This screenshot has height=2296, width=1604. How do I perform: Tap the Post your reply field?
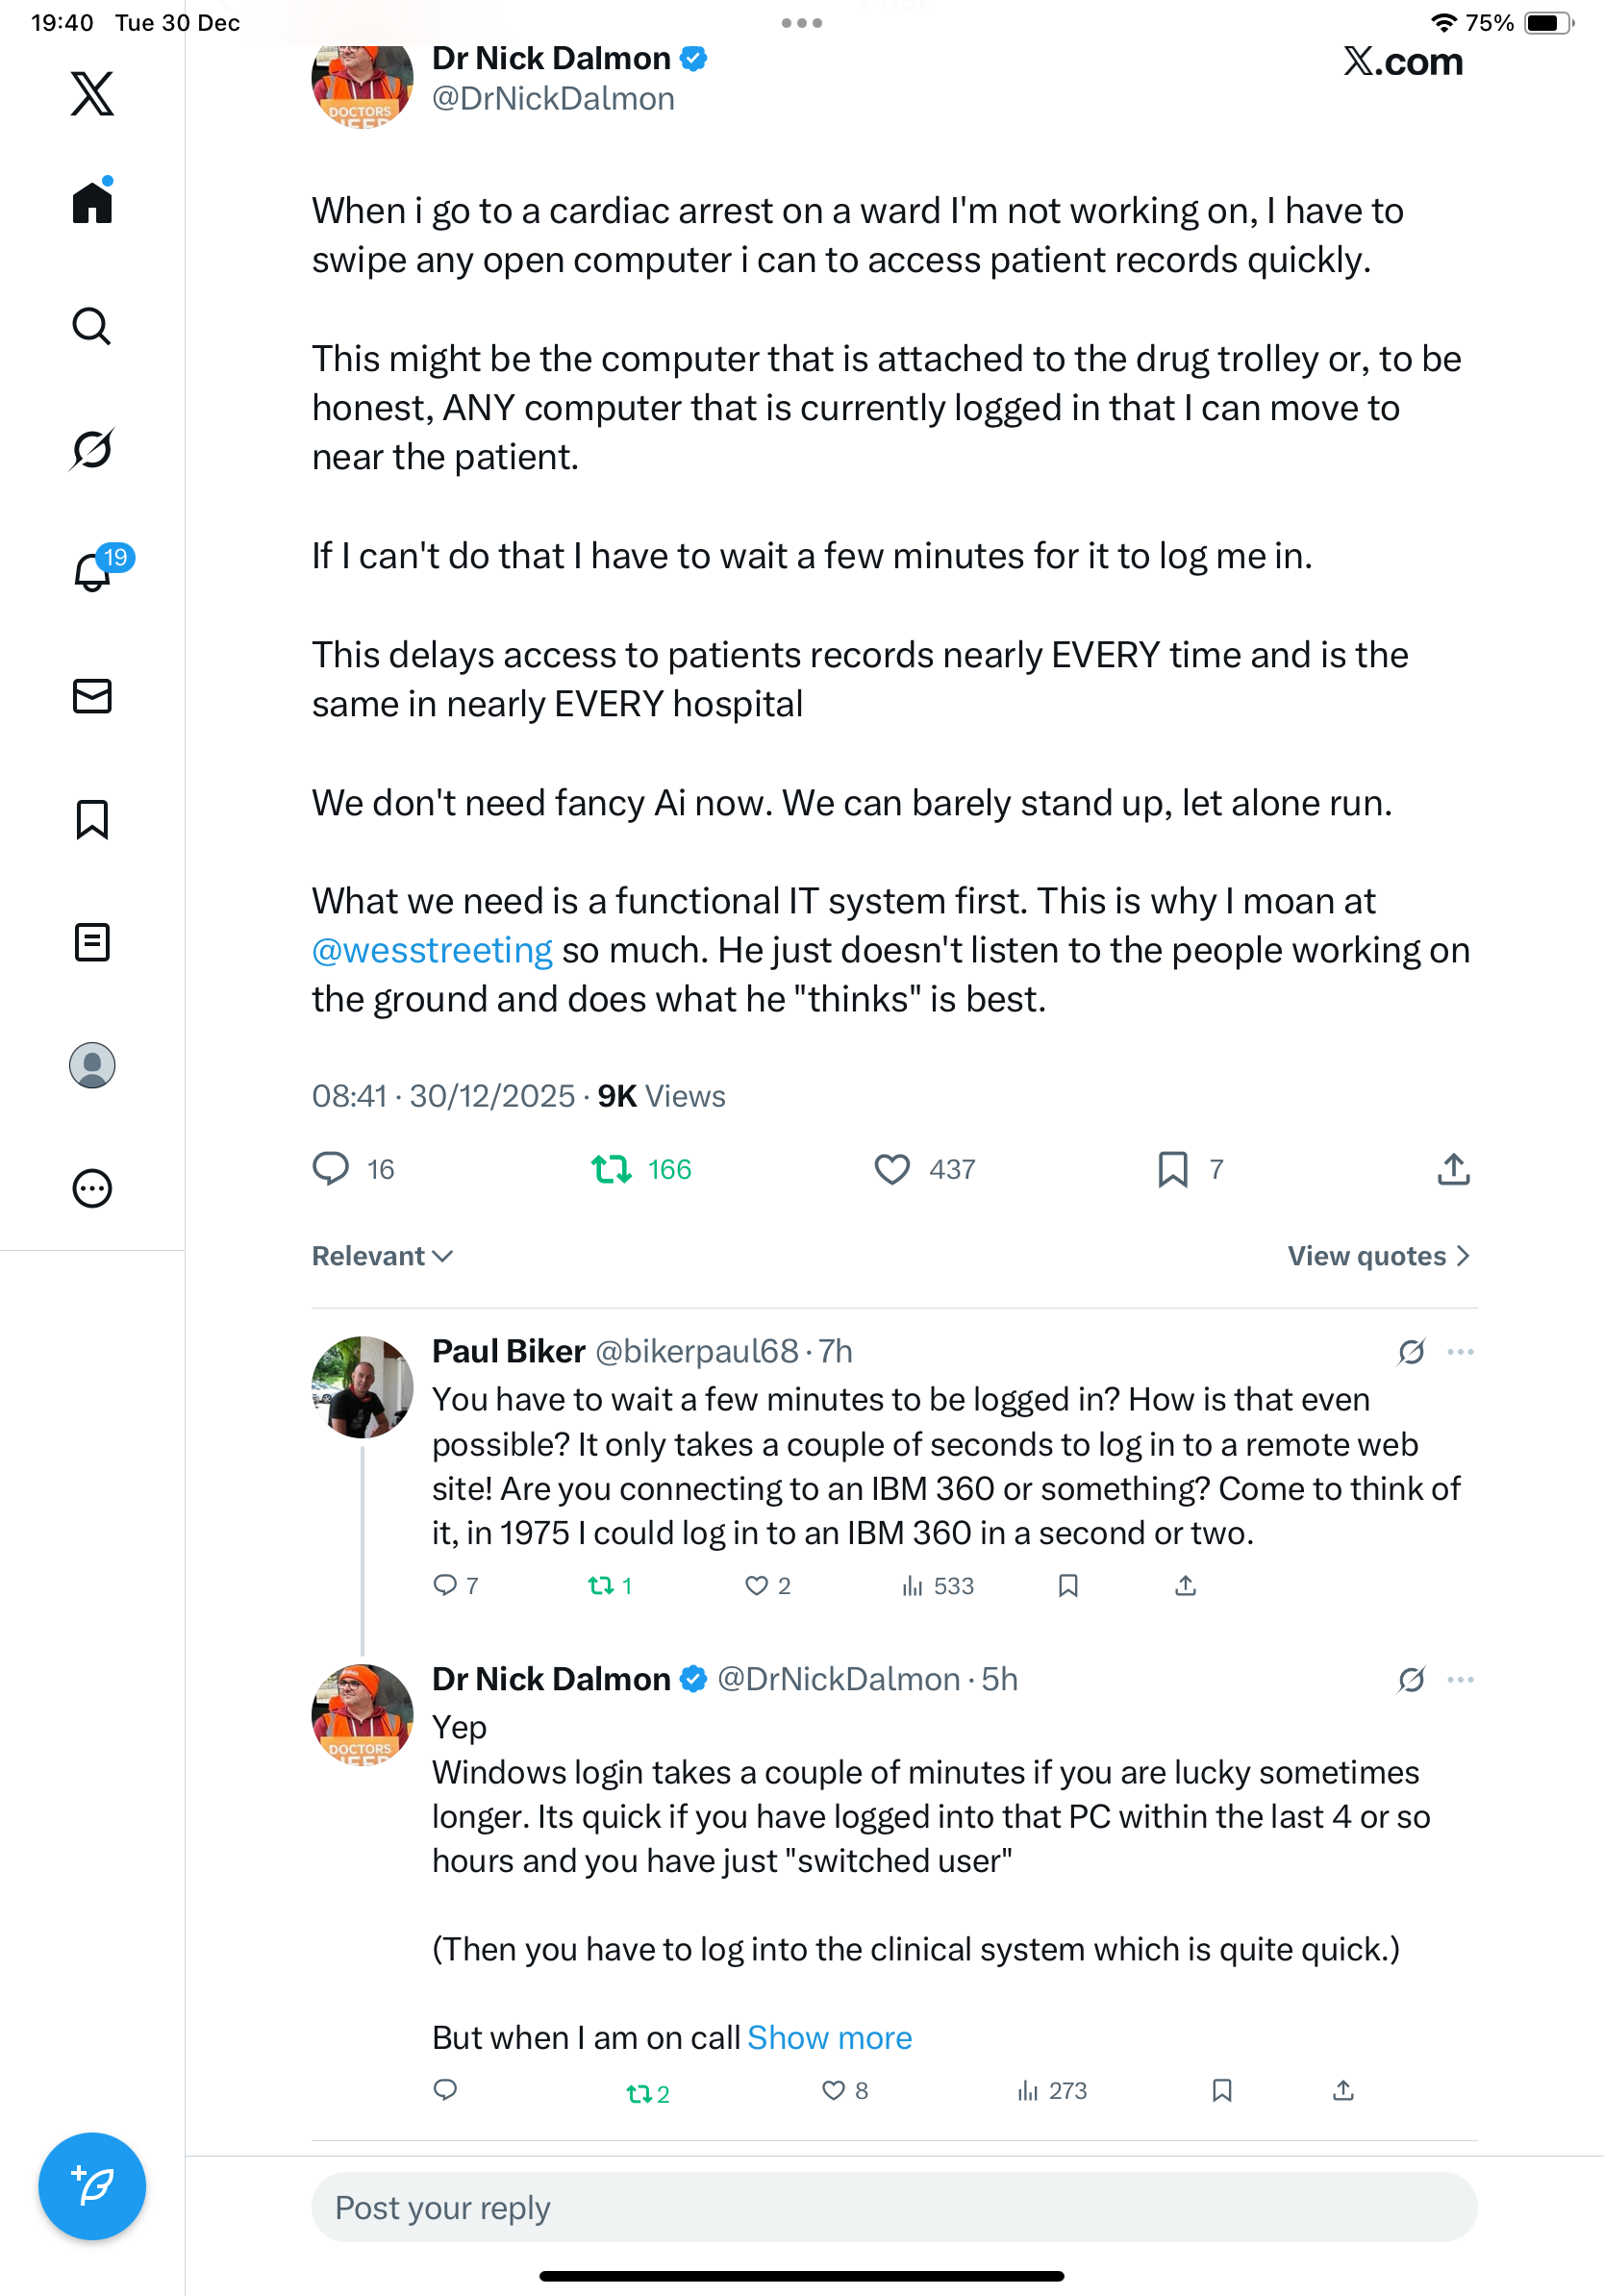[x=894, y=2207]
